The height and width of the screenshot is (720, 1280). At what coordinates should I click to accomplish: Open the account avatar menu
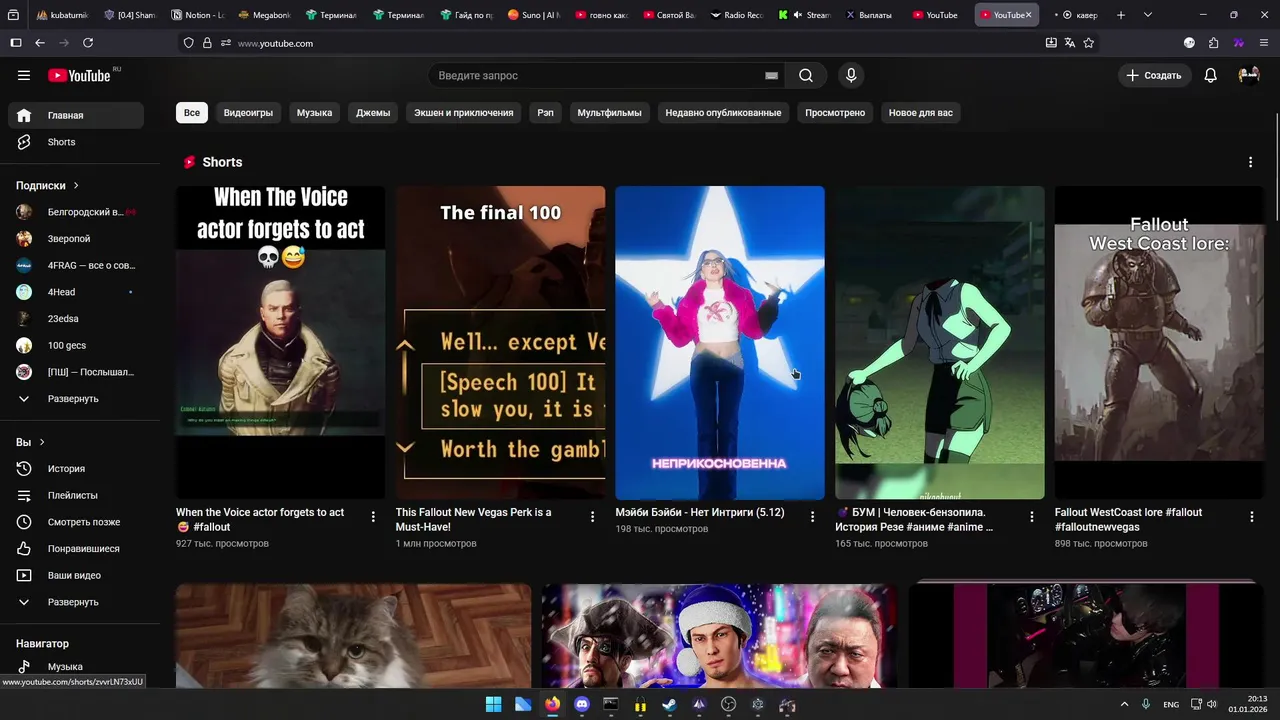click(x=1249, y=75)
